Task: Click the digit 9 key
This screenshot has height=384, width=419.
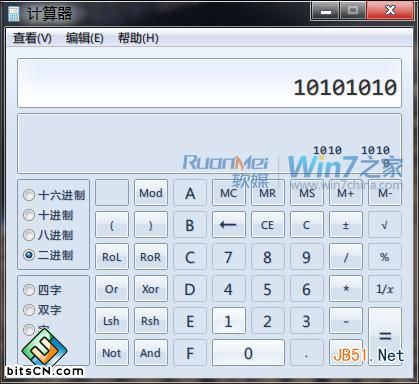Action: (307, 257)
